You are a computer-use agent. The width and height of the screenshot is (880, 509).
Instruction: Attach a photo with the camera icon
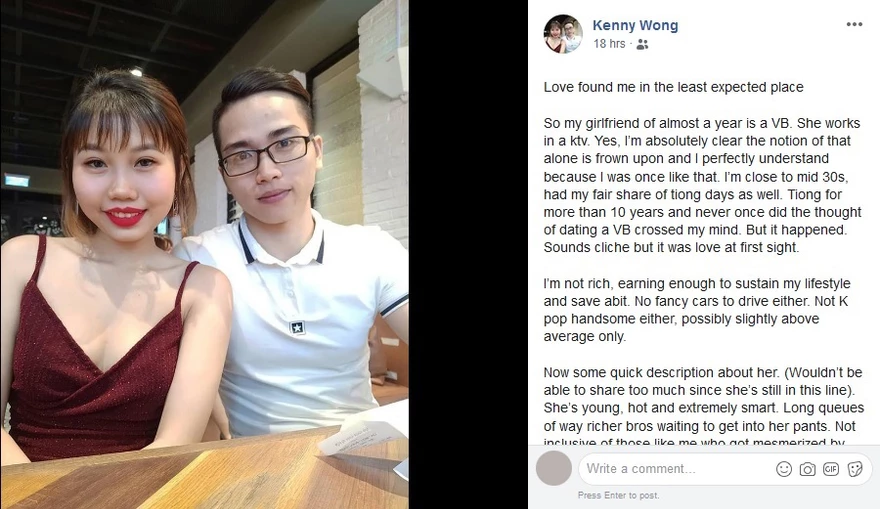click(807, 469)
